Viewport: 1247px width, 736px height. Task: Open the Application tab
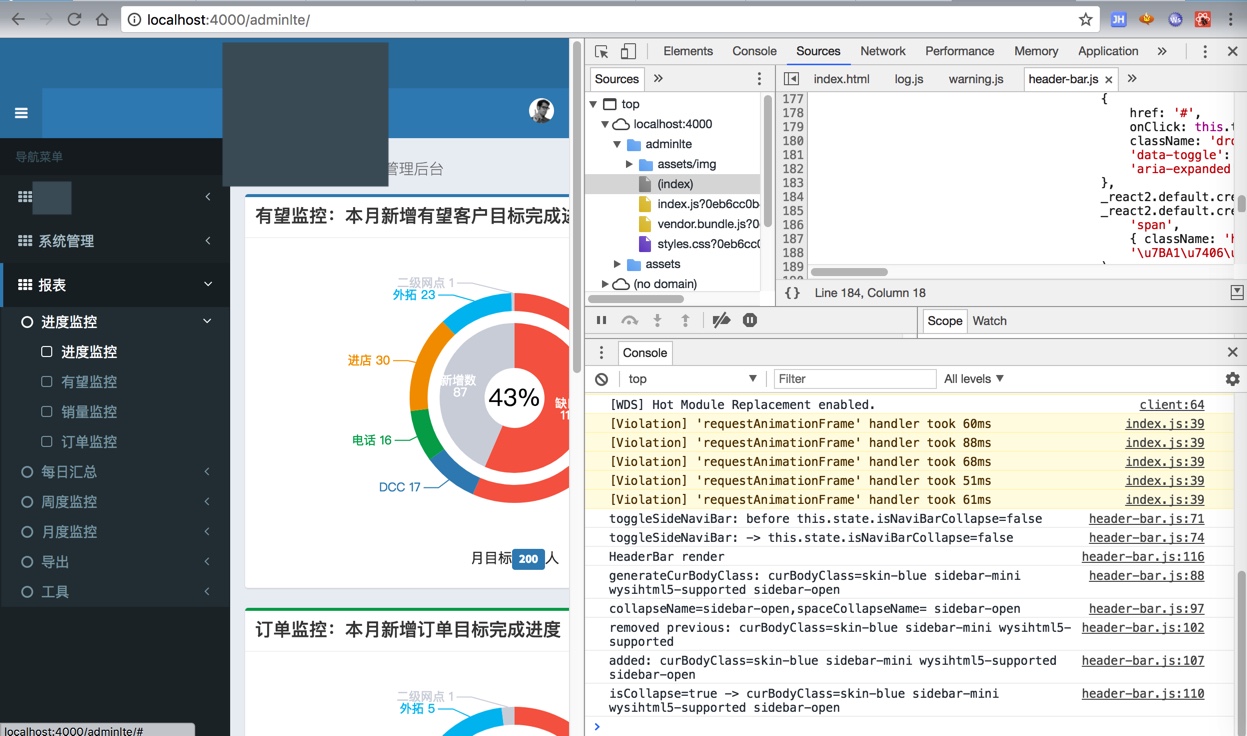[1108, 51]
